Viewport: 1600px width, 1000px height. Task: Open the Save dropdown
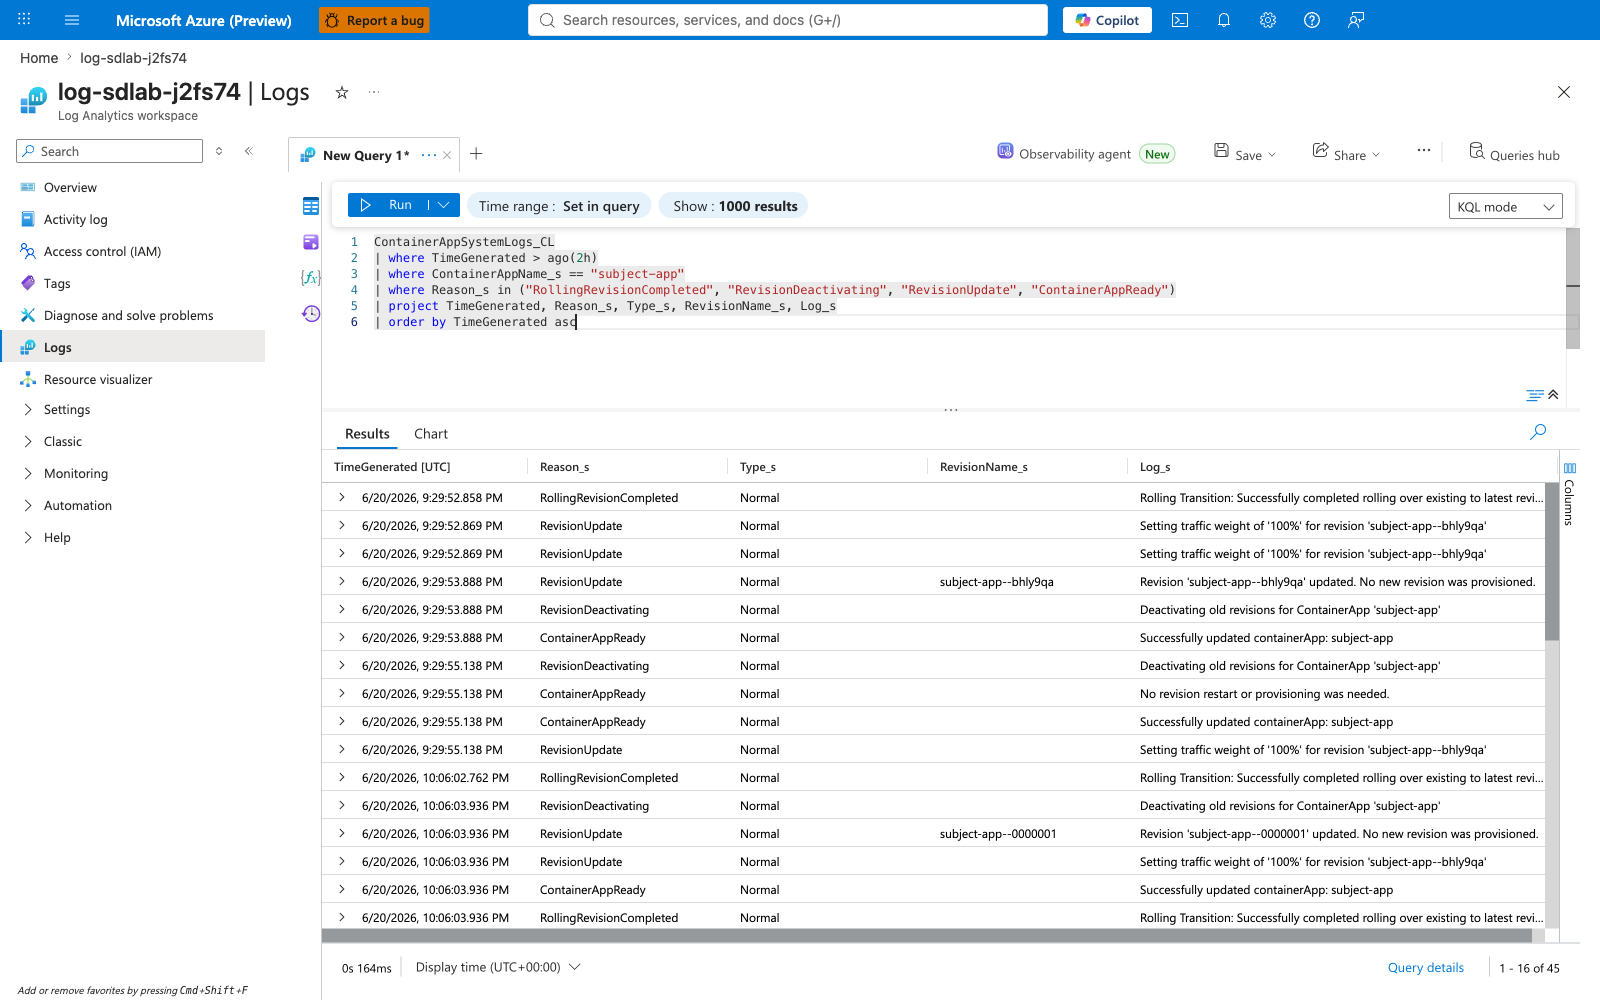pos(1245,153)
